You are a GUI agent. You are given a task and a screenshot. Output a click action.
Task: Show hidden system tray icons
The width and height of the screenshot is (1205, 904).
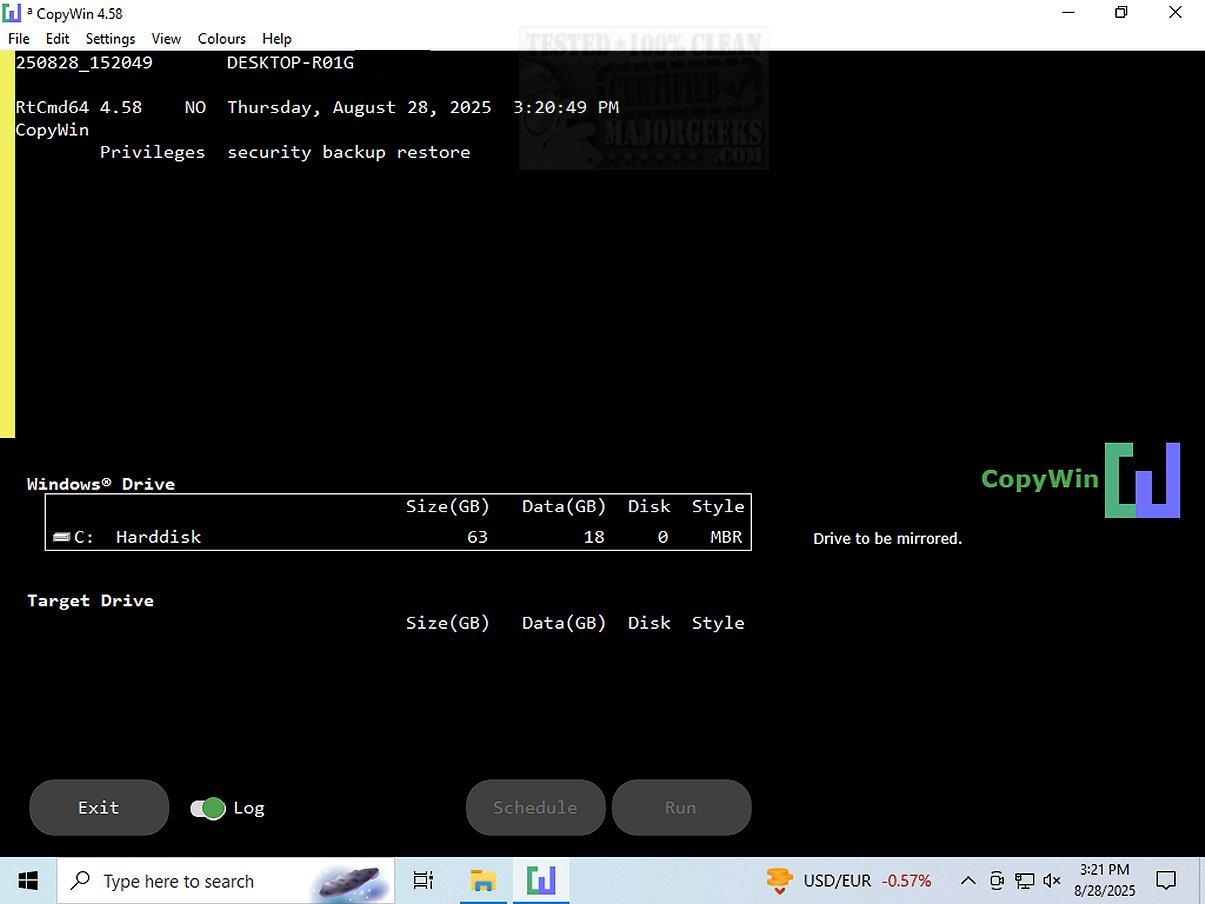968,881
